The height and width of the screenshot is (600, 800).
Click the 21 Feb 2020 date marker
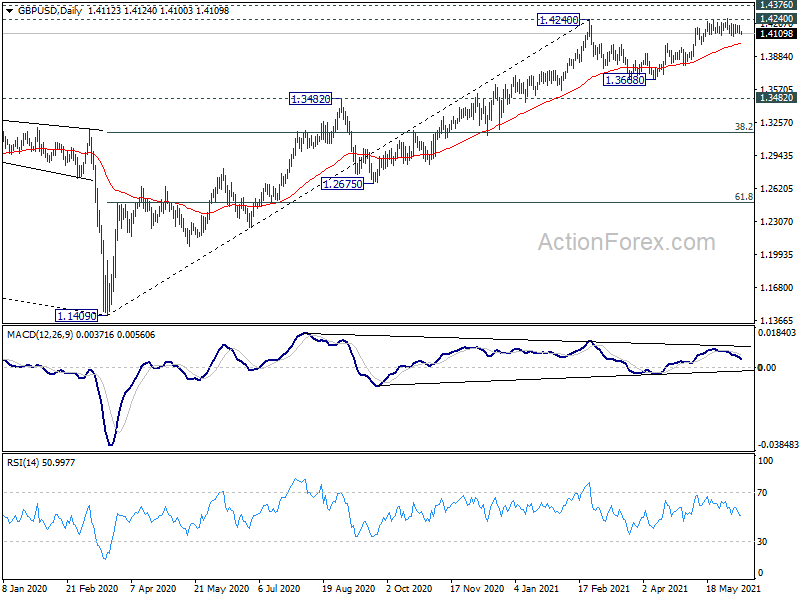click(92, 588)
